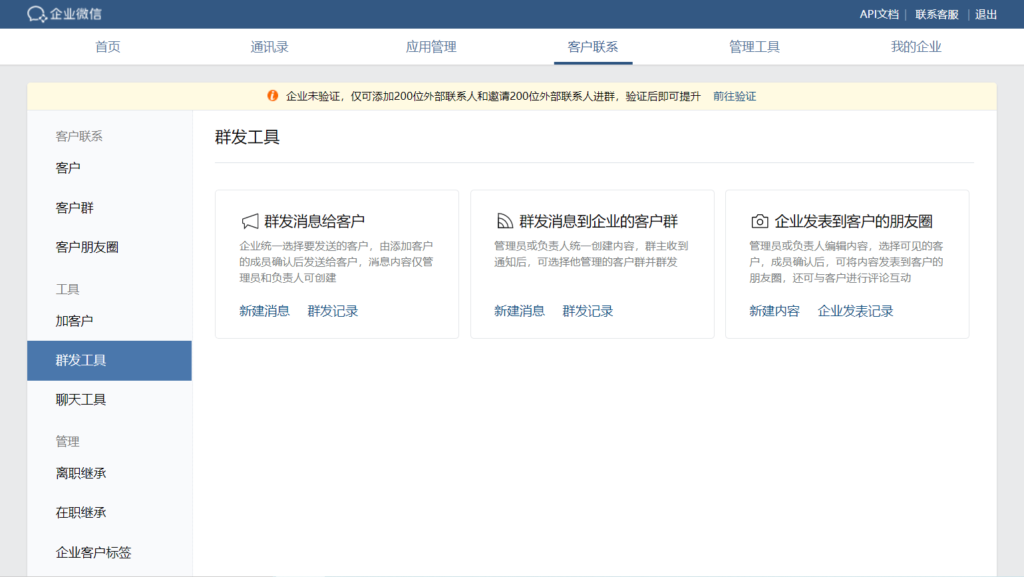The width and height of the screenshot is (1024, 577).
Task: Open 聊天工具 sidebar item
Action: 109,399
